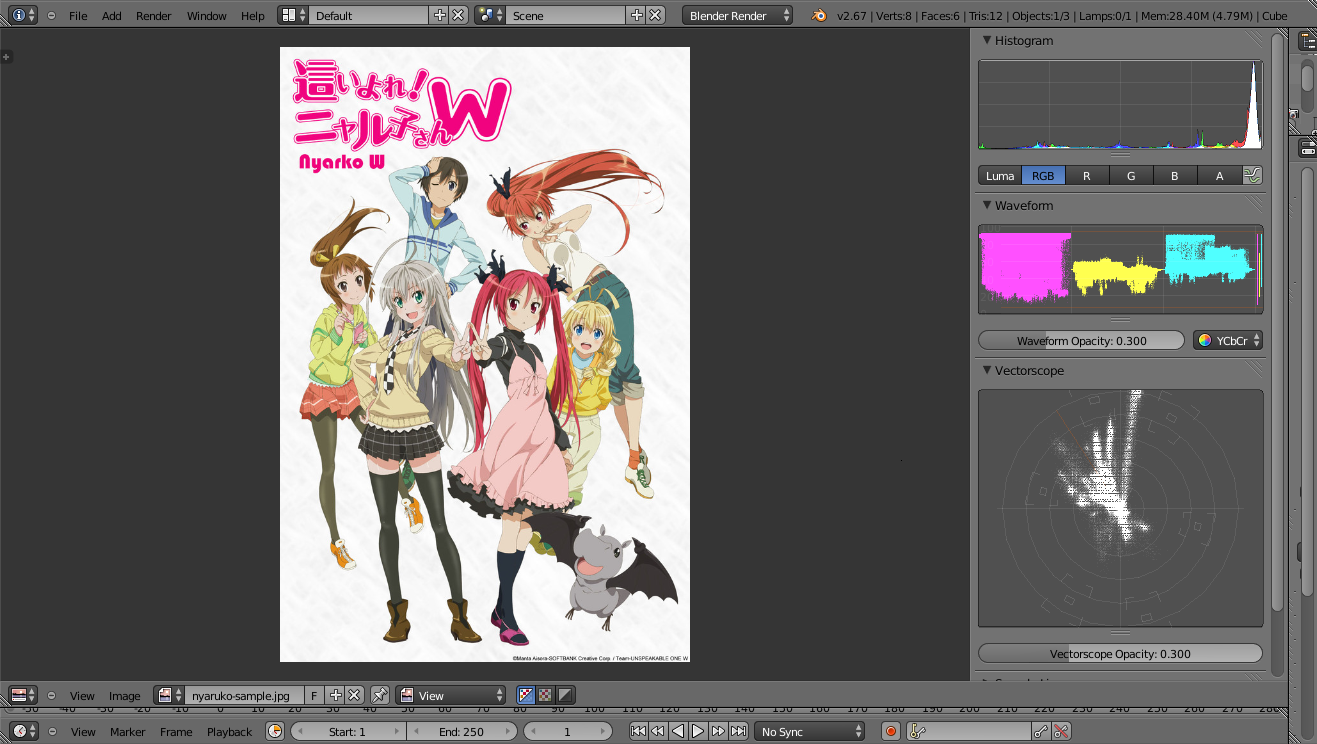Click the Blender logo icon

819,15
